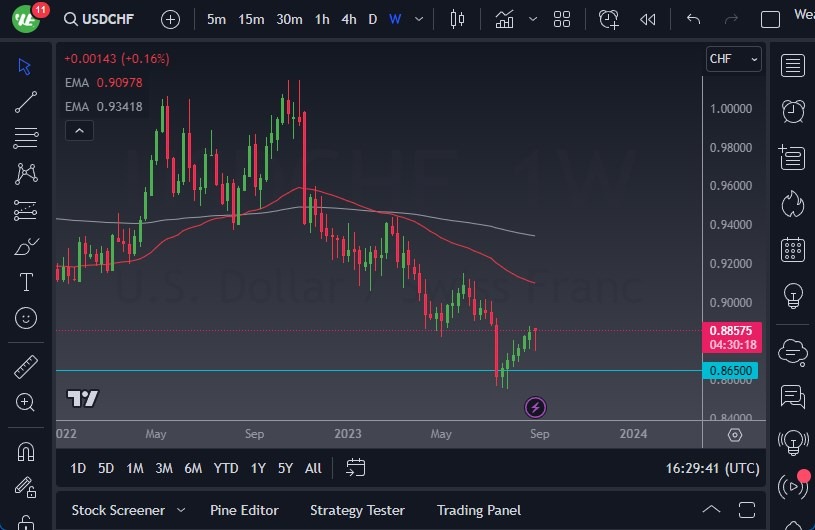Click the 0.86500 horizontal line price label
Image resolution: width=815 pixels, height=530 pixels.
pyautogui.click(x=733, y=371)
